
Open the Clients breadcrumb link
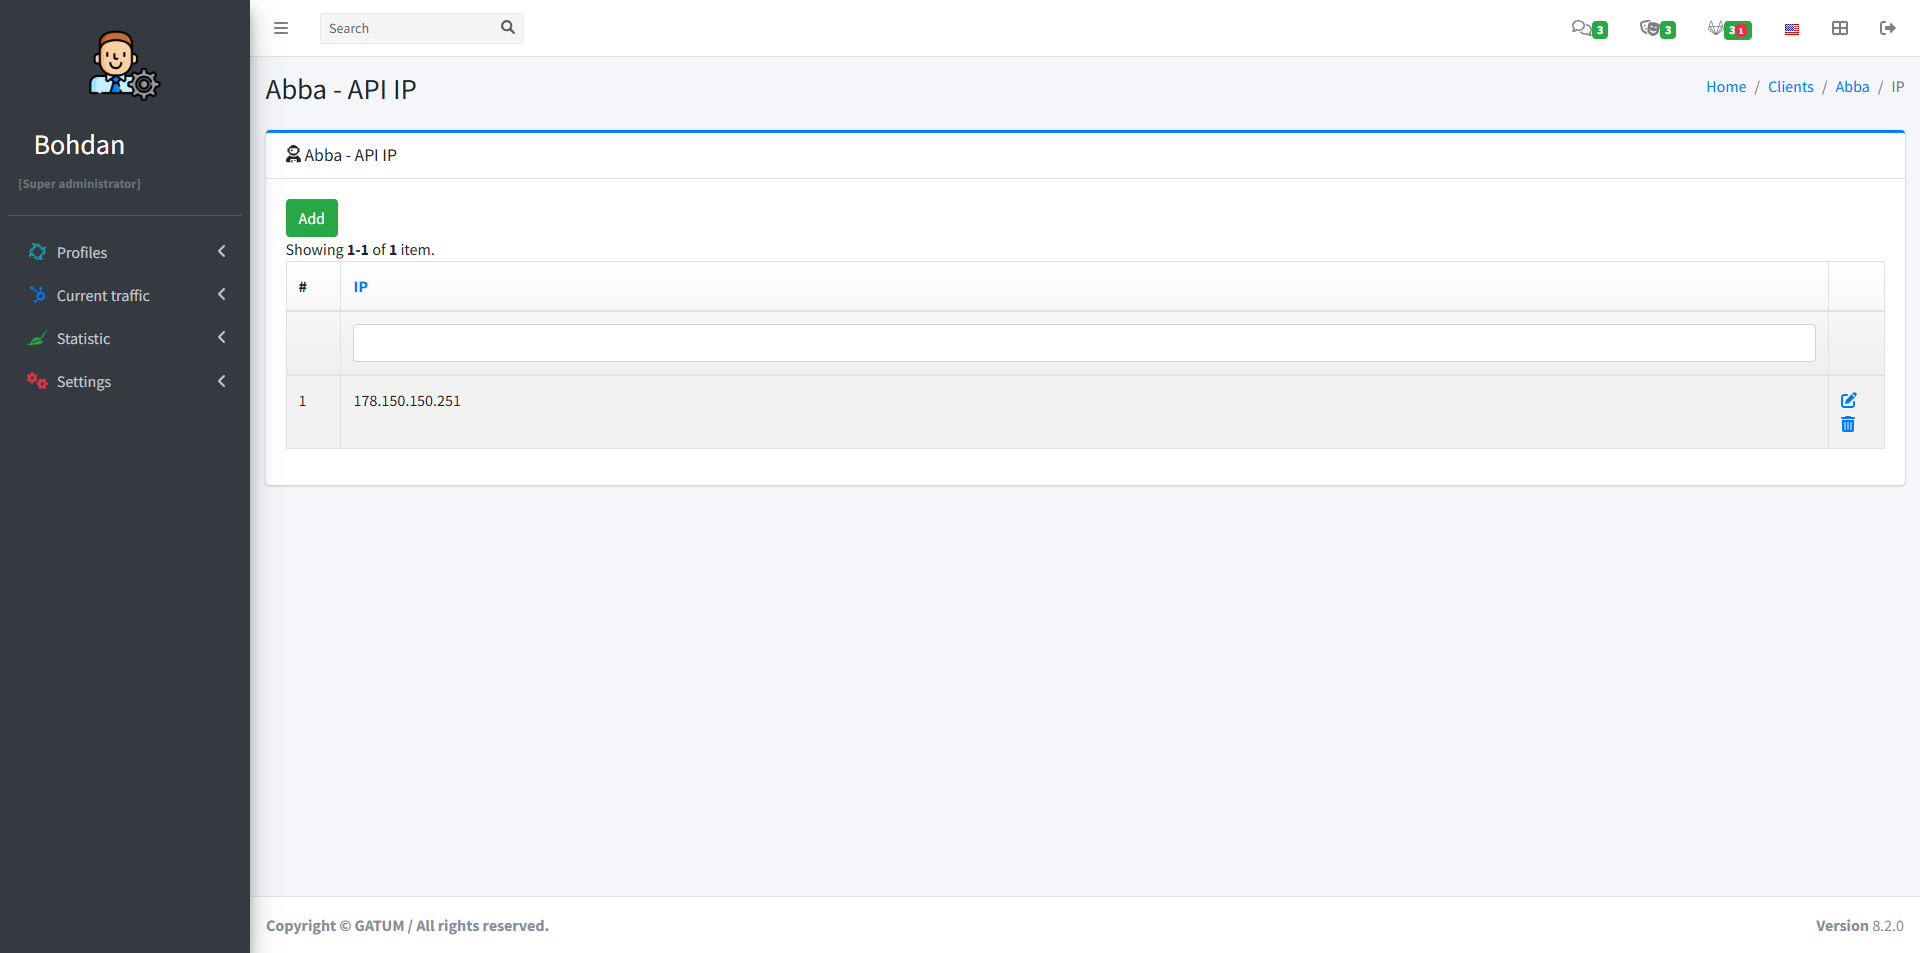tap(1790, 87)
